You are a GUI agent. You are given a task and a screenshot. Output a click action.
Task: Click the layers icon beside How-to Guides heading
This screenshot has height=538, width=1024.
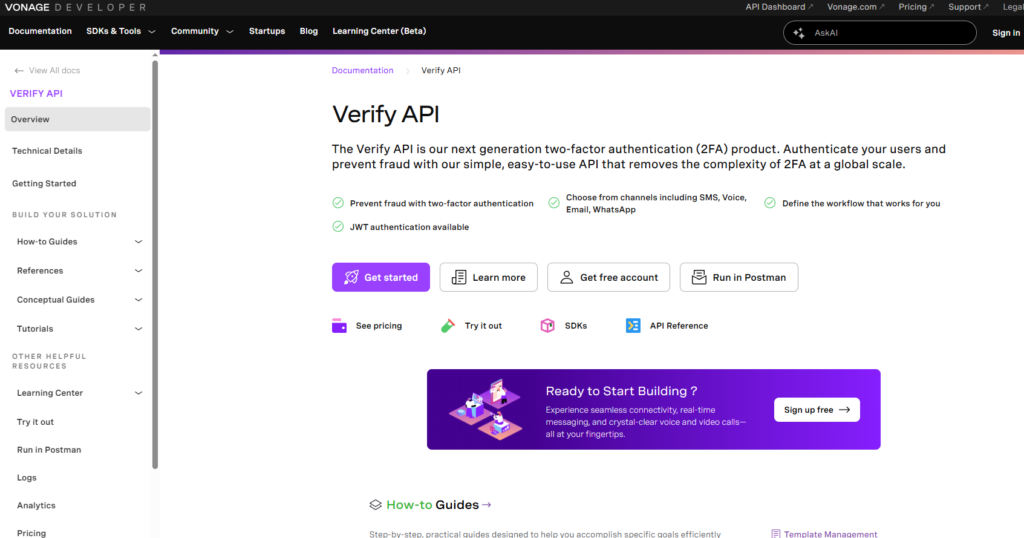376,505
